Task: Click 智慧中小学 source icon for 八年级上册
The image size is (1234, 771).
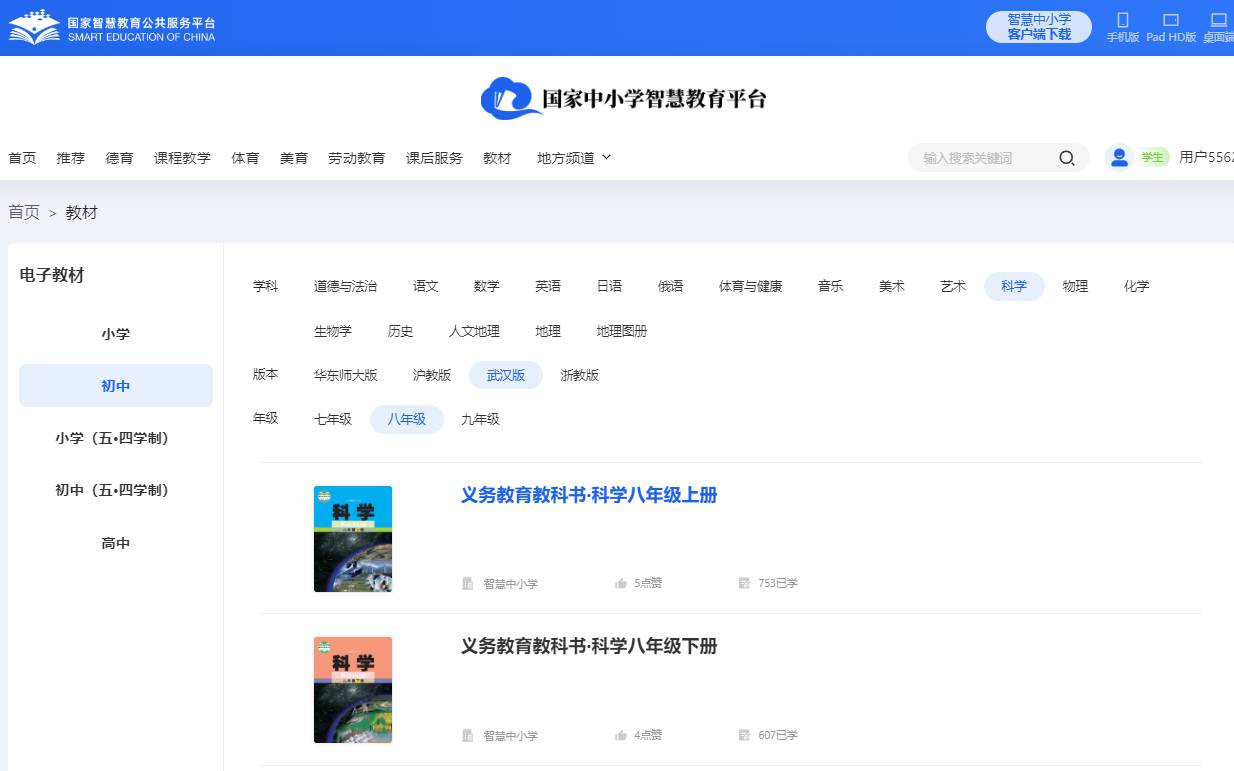Action: coord(468,583)
